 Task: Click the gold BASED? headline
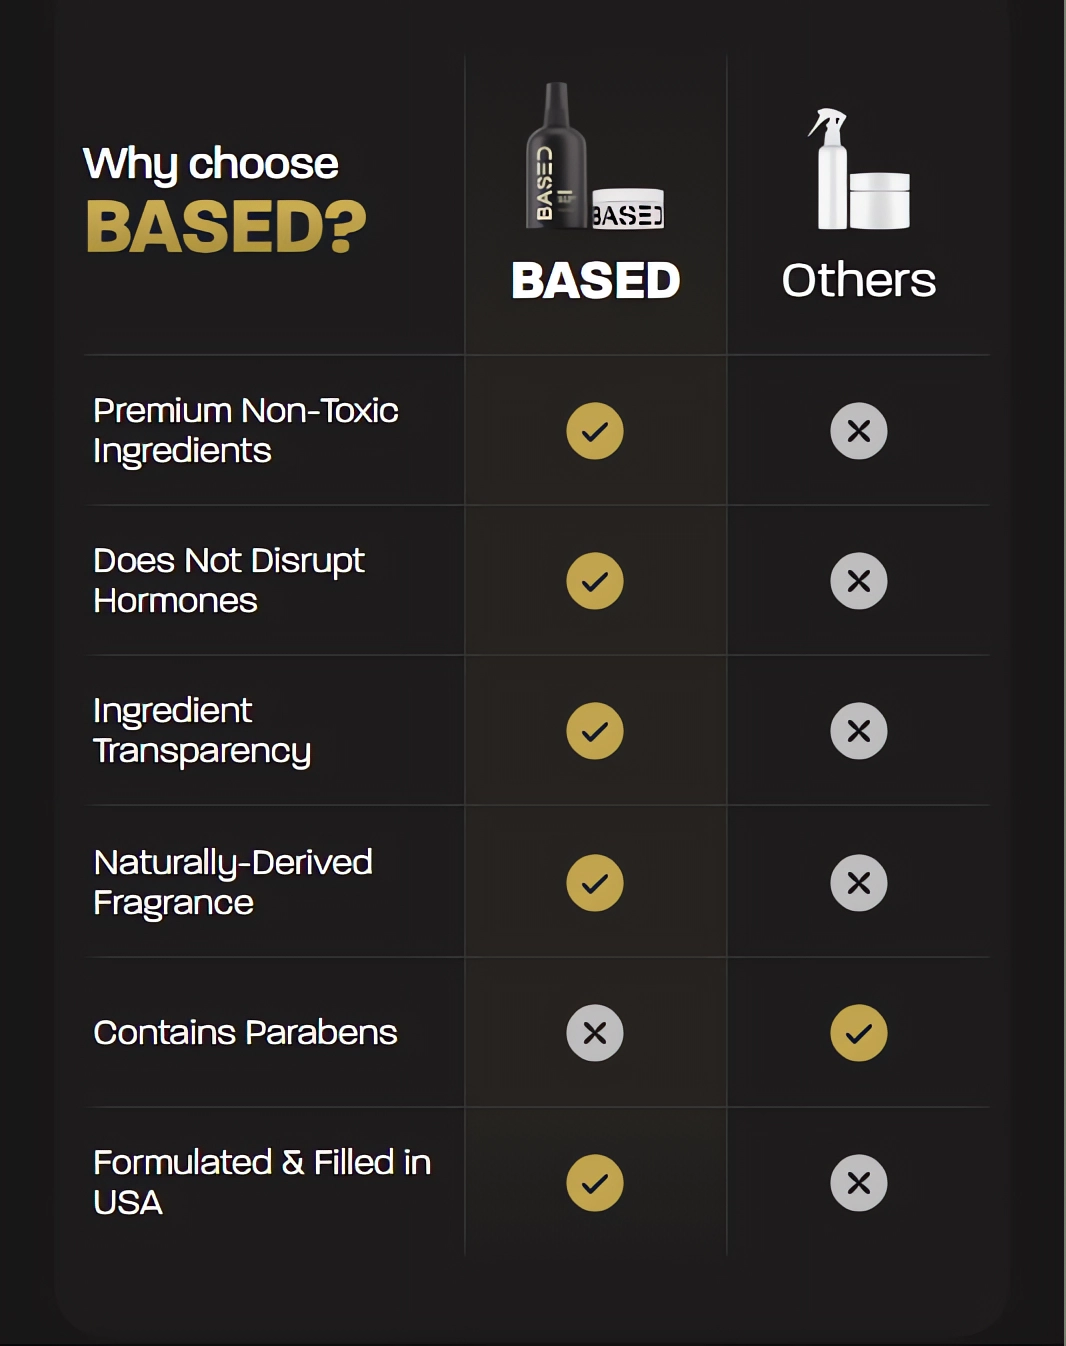point(226,226)
